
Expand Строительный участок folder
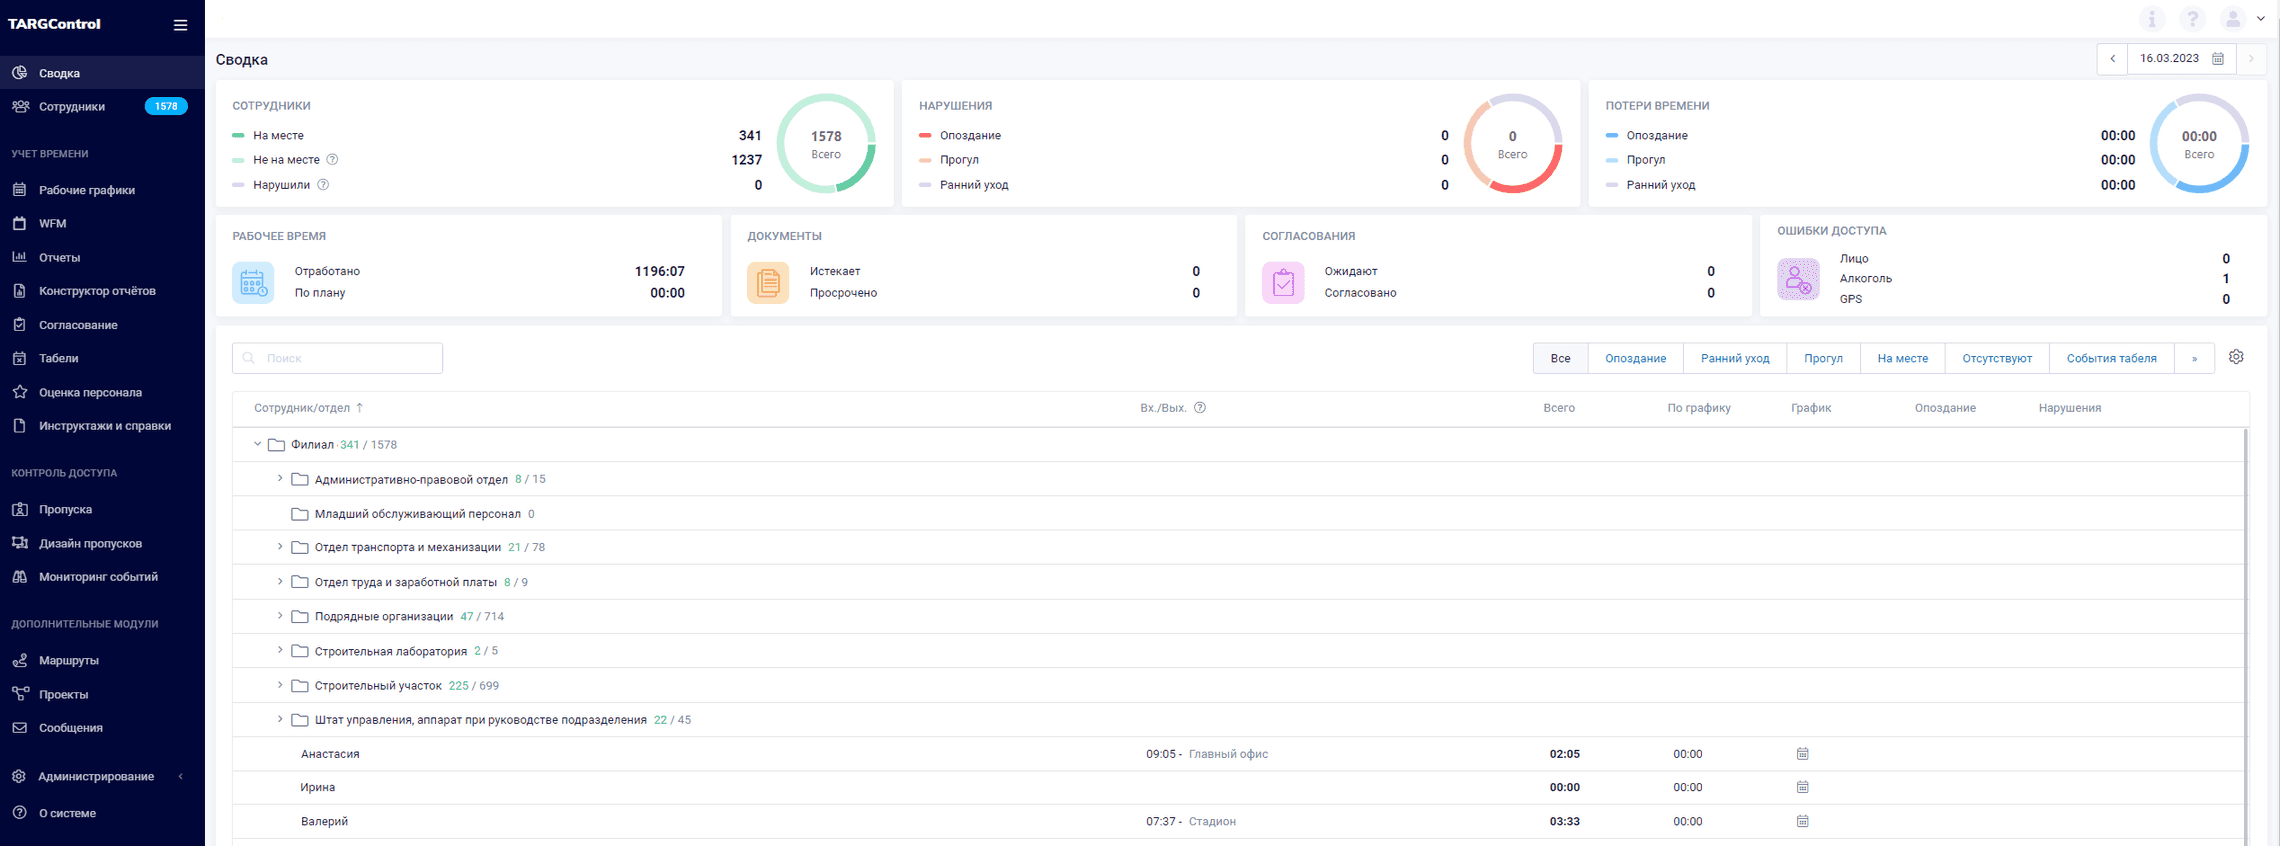[x=280, y=686]
